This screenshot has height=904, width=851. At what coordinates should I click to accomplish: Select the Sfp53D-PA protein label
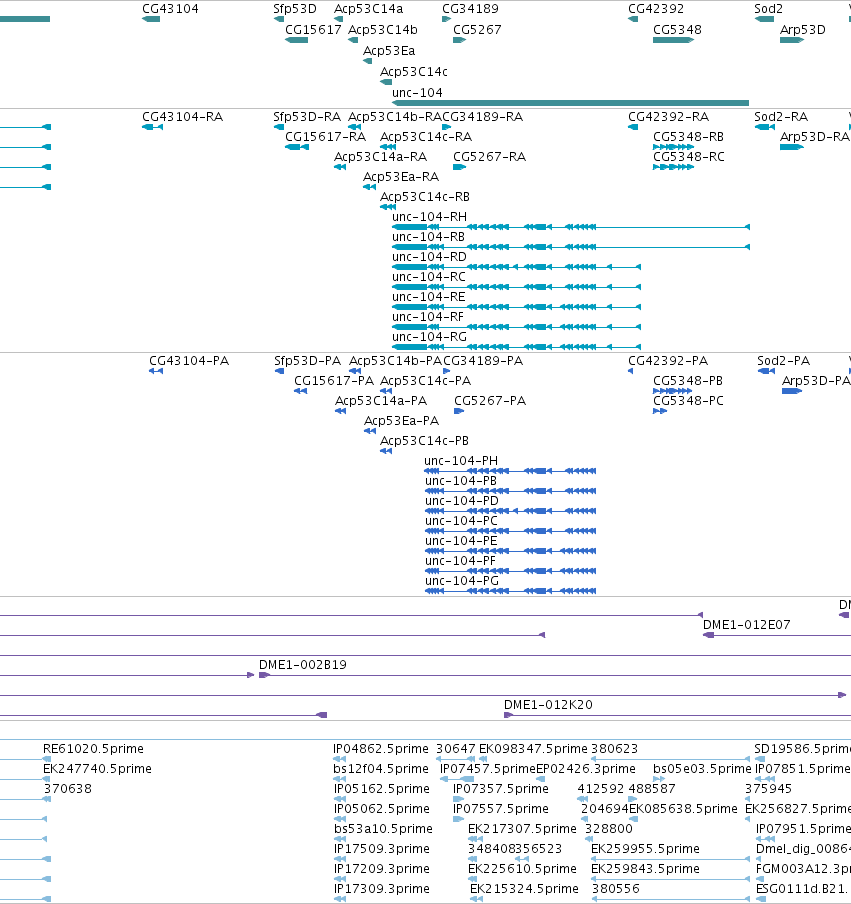(307, 360)
